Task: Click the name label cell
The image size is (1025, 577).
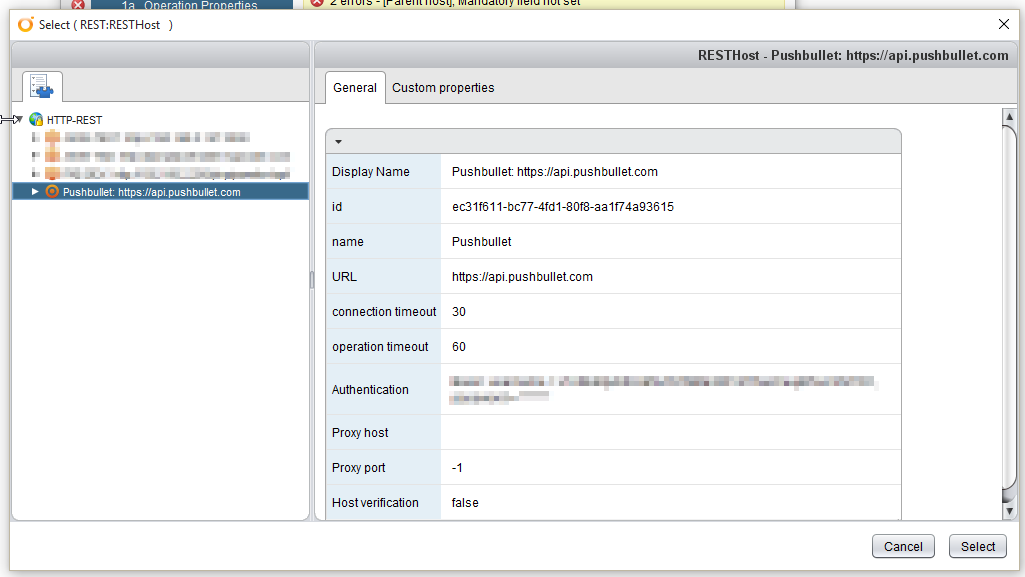Action: pyautogui.click(x=384, y=242)
